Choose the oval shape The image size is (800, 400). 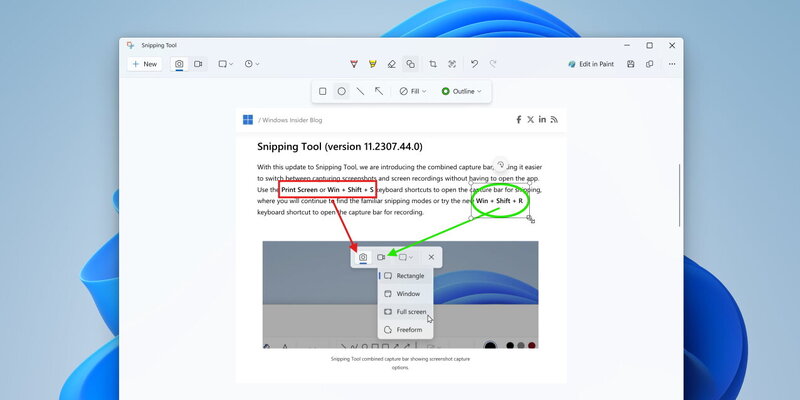pyautogui.click(x=341, y=91)
